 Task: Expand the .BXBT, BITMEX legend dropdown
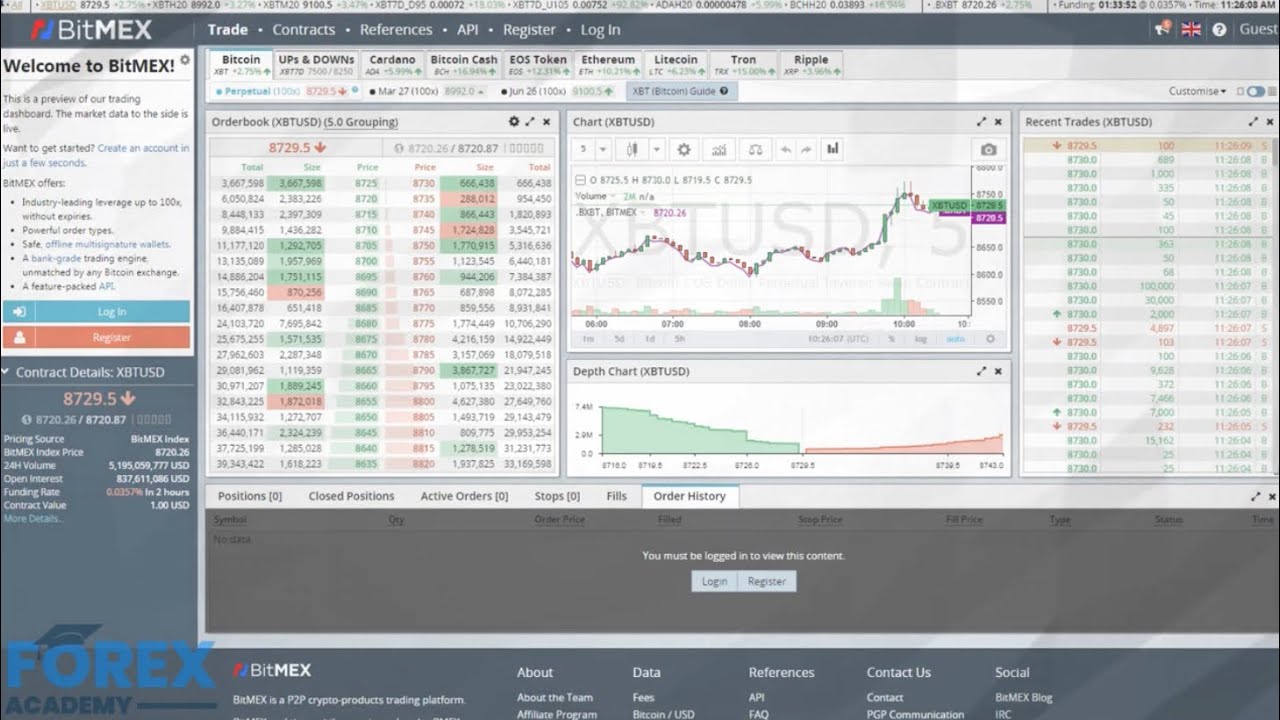point(645,212)
